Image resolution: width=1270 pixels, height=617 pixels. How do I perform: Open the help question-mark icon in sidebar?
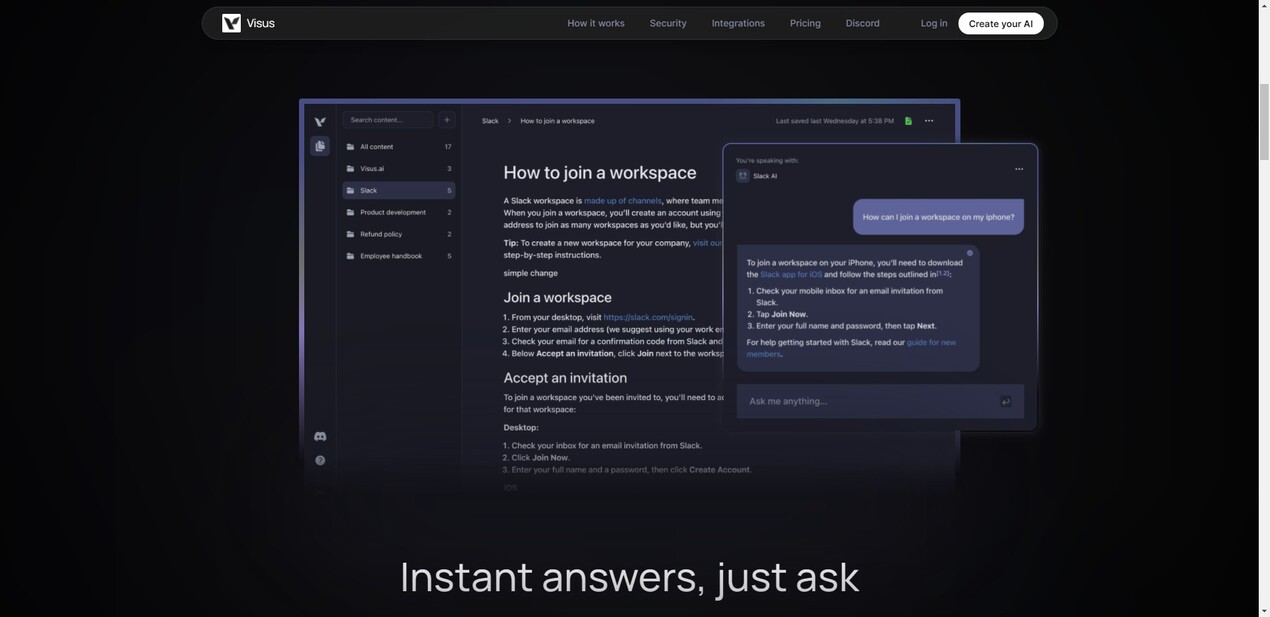[320, 460]
